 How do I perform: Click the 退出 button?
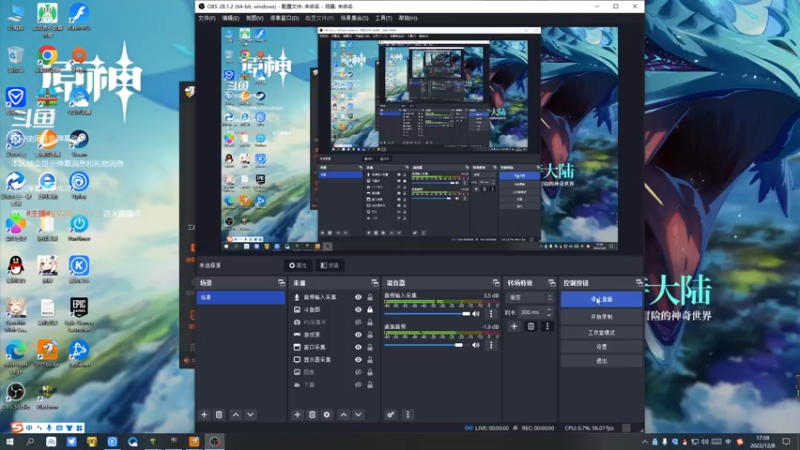[602, 361]
